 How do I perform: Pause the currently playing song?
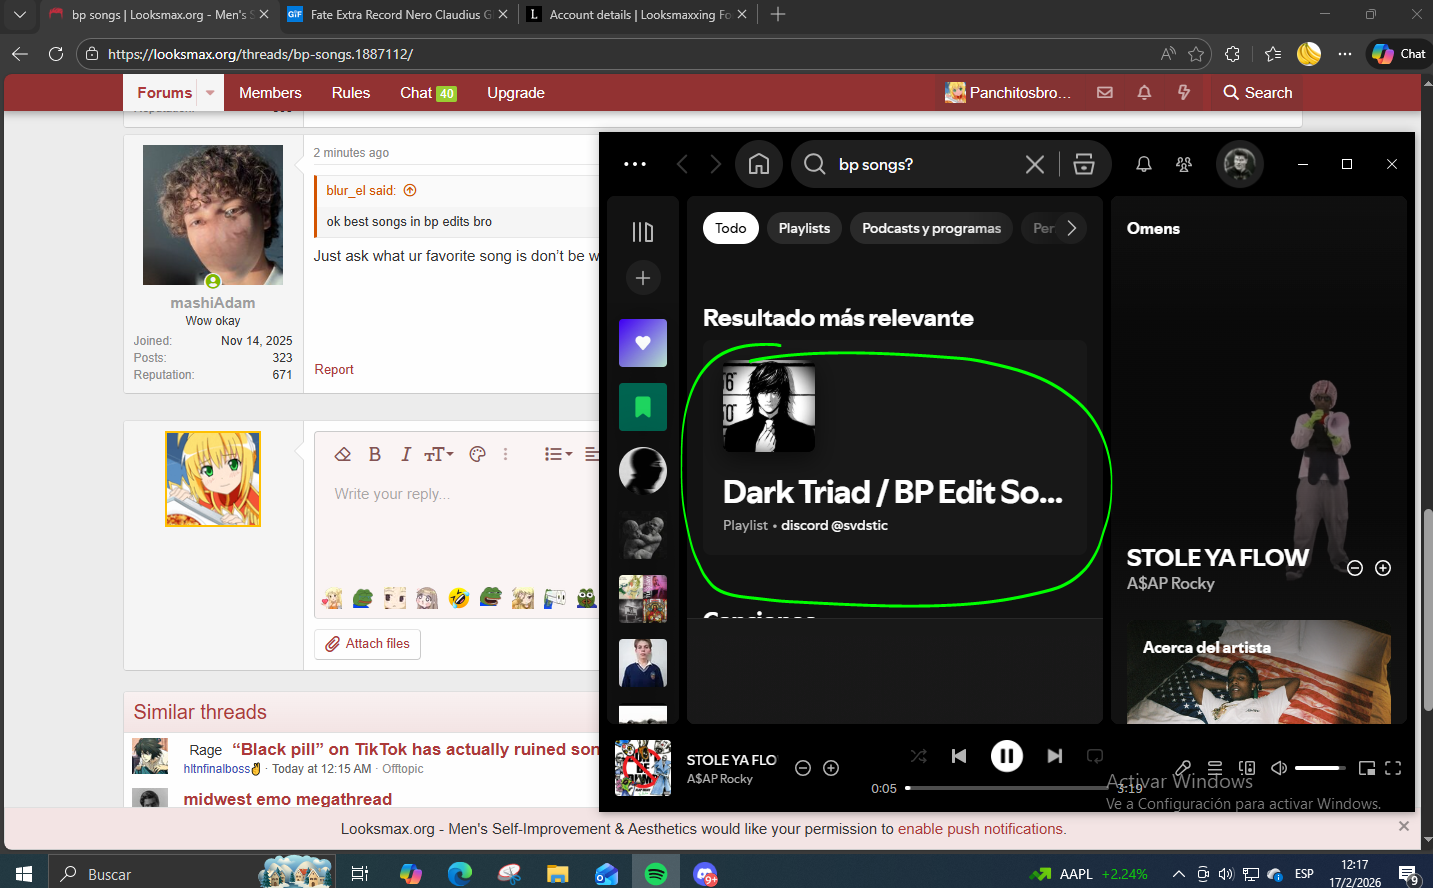[1006, 756]
